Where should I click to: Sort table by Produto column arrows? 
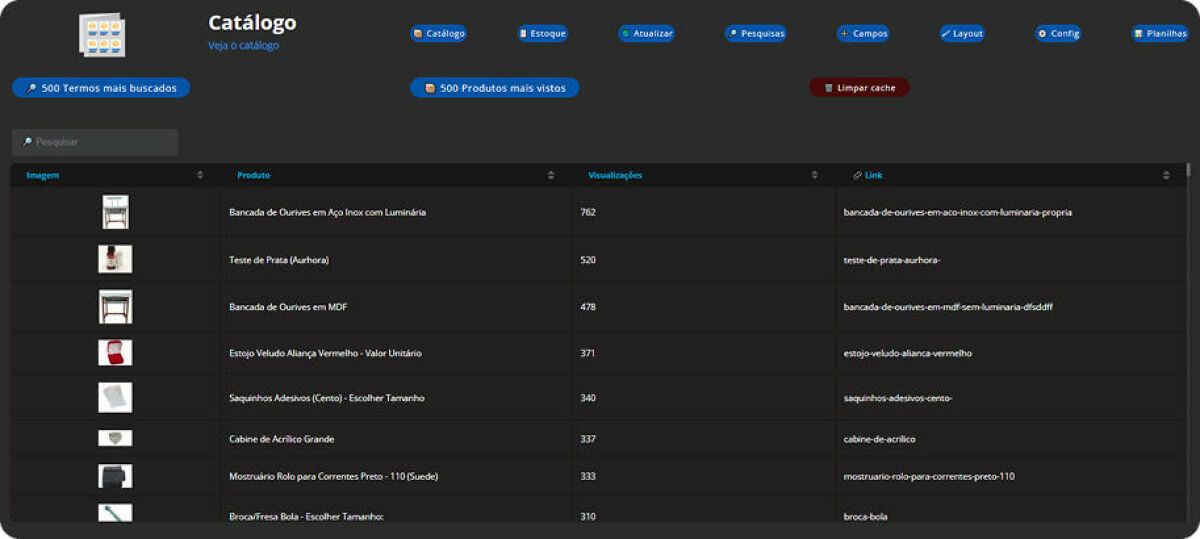[x=551, y=175]
